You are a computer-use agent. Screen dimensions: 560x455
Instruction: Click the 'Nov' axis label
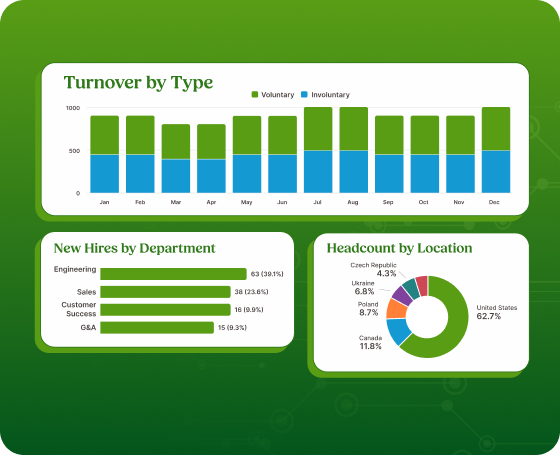coord(459,202)
